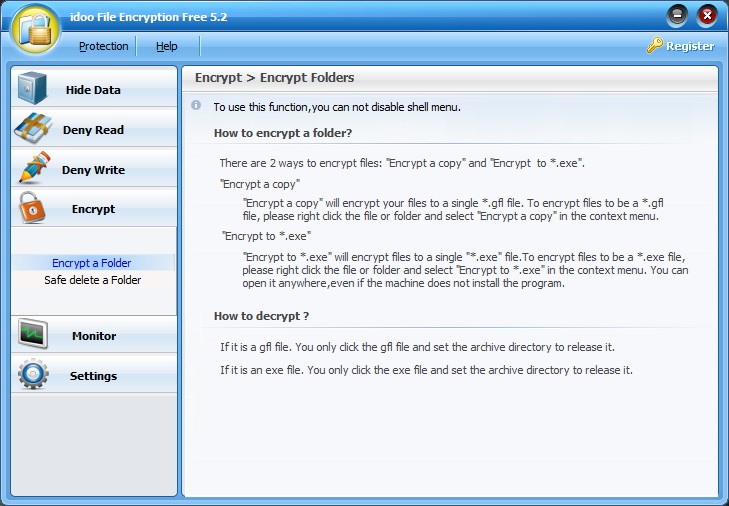Viewport: 729px width, 506px height.
Task: Expand the Monitor section
Action: point(94,334)
